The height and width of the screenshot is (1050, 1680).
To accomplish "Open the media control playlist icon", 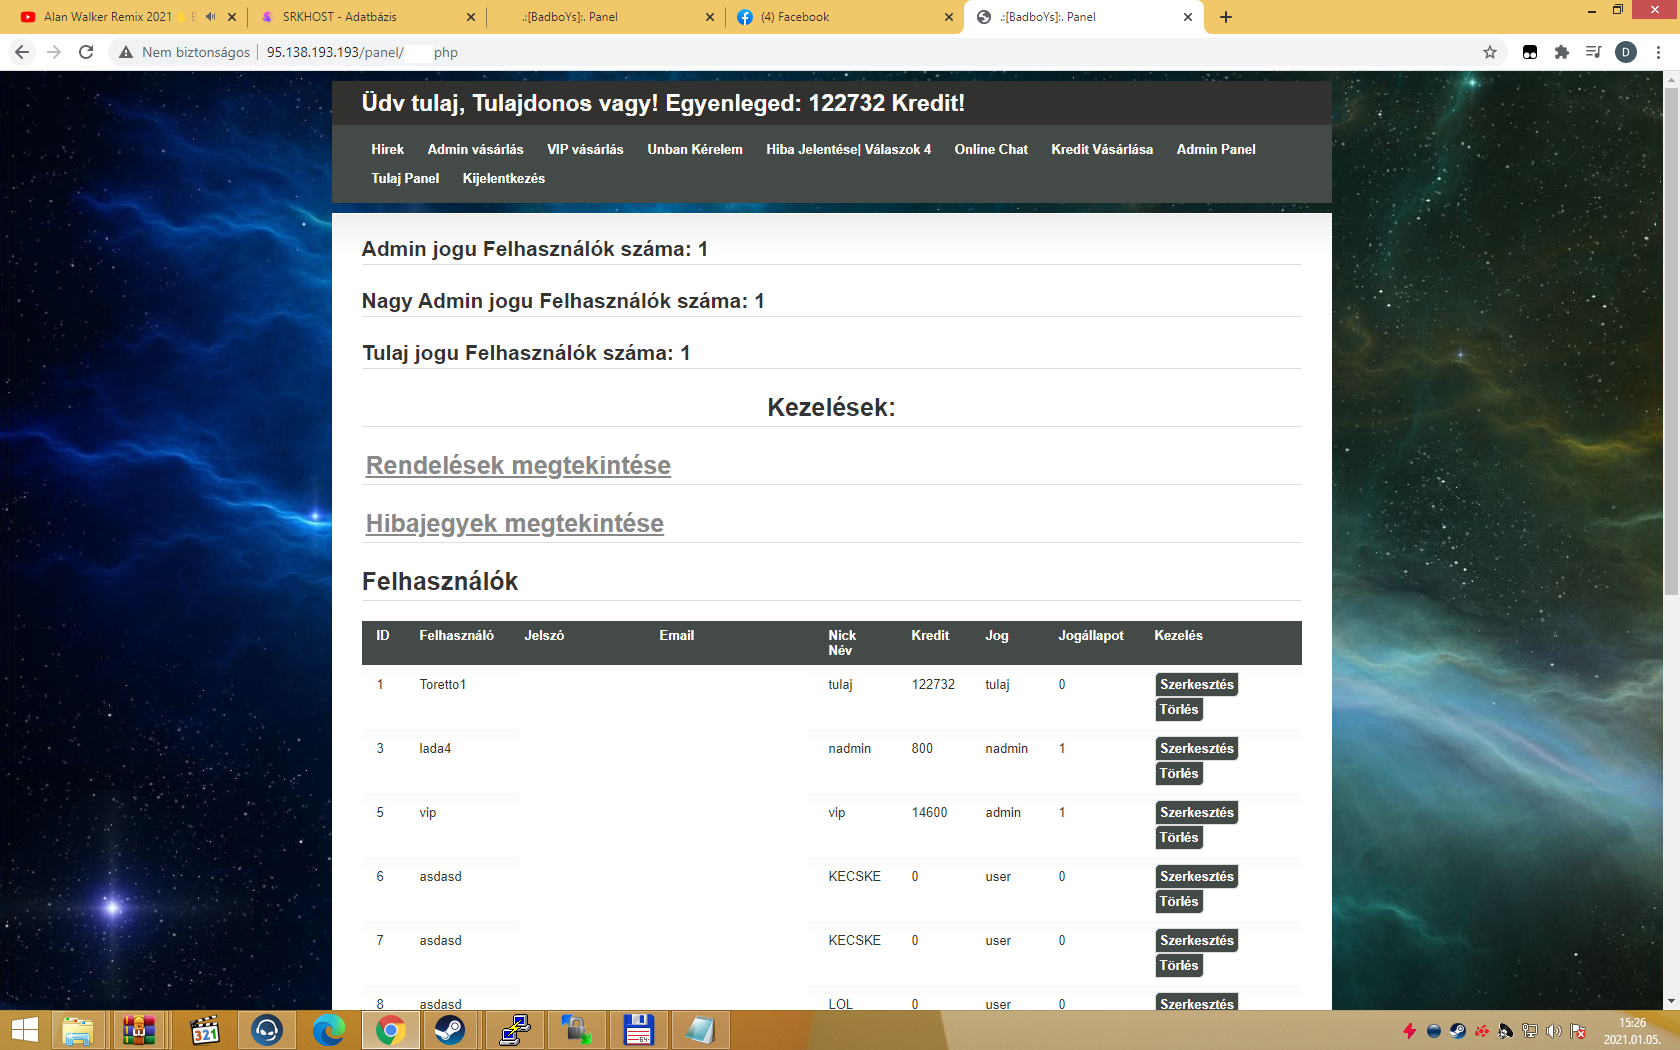I will pos(1594,52).
